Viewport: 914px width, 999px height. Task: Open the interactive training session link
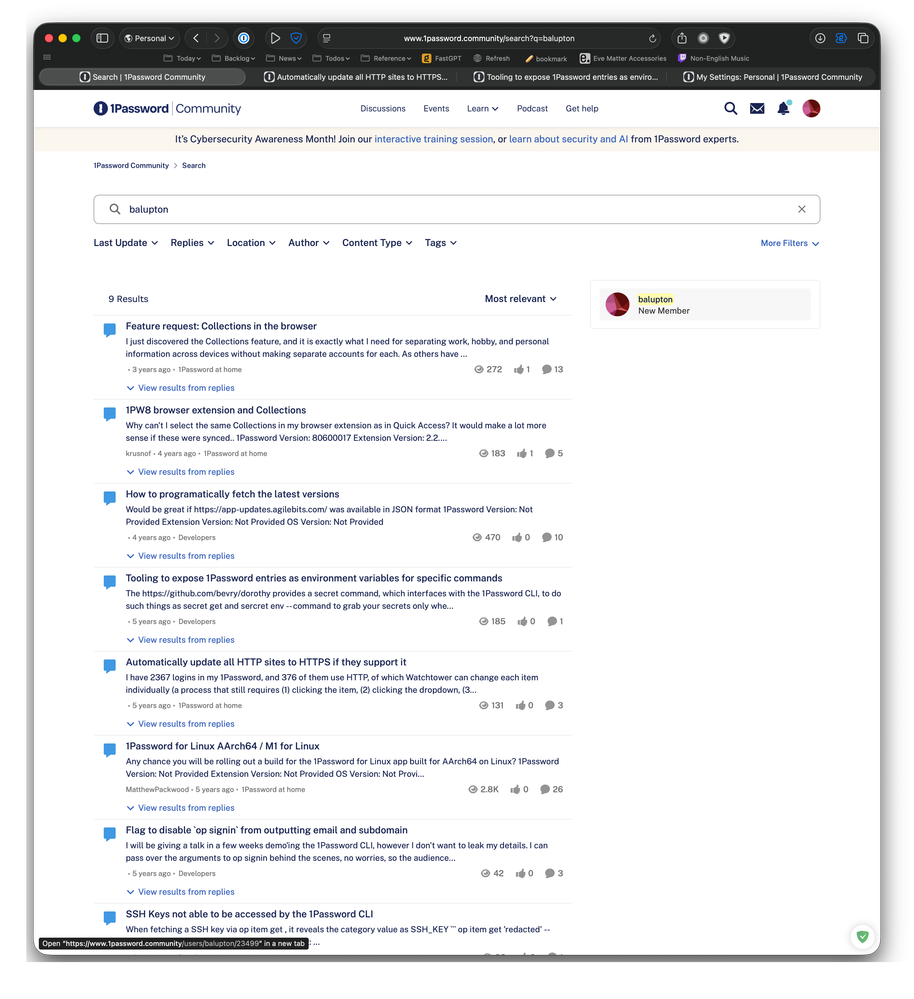[x=433, y=140]
